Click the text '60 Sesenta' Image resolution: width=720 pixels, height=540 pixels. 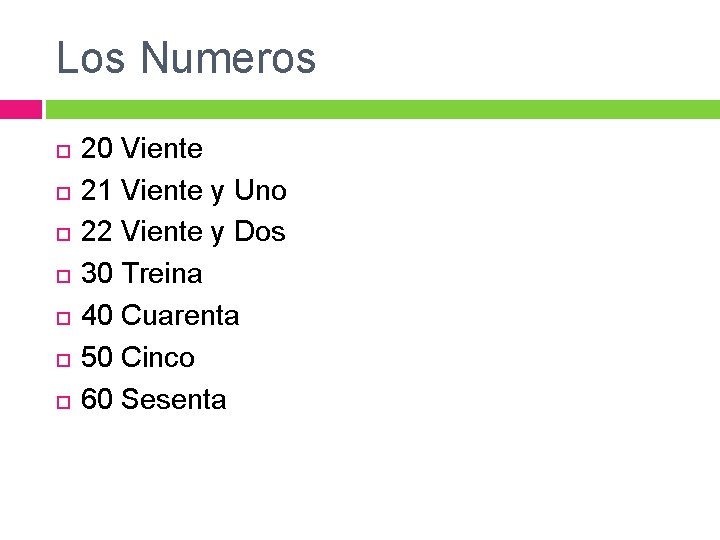coord(153,399)
